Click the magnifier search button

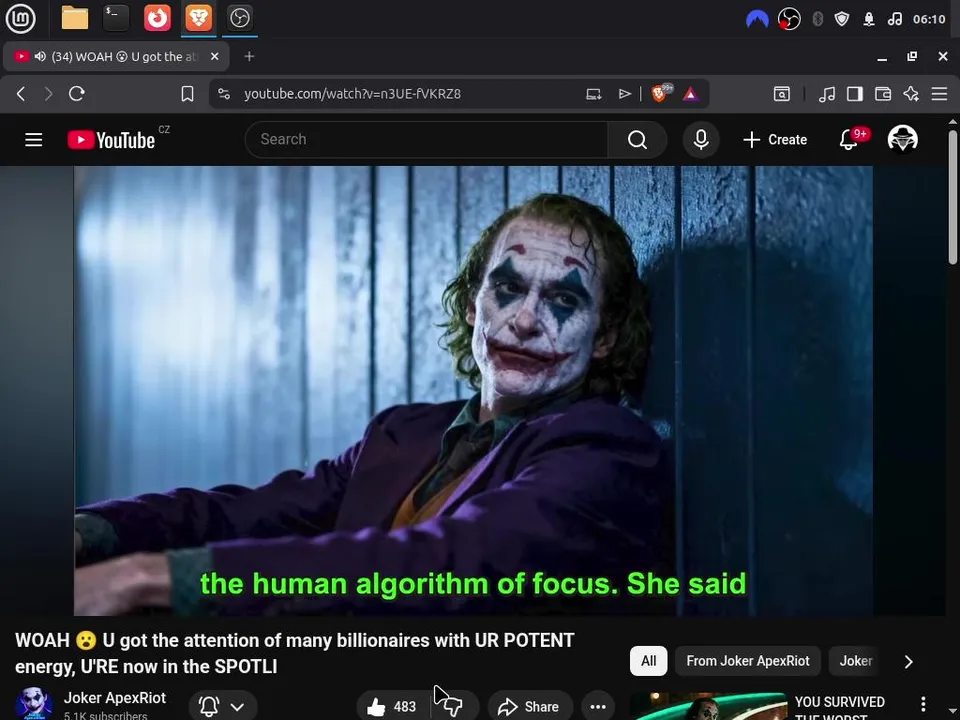click(637, 140)
